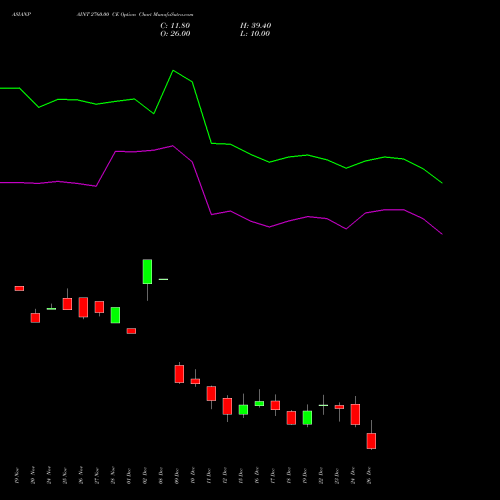Select the red candle for 09 Dec
Viewport: 500px width, 500px height.
179,374
